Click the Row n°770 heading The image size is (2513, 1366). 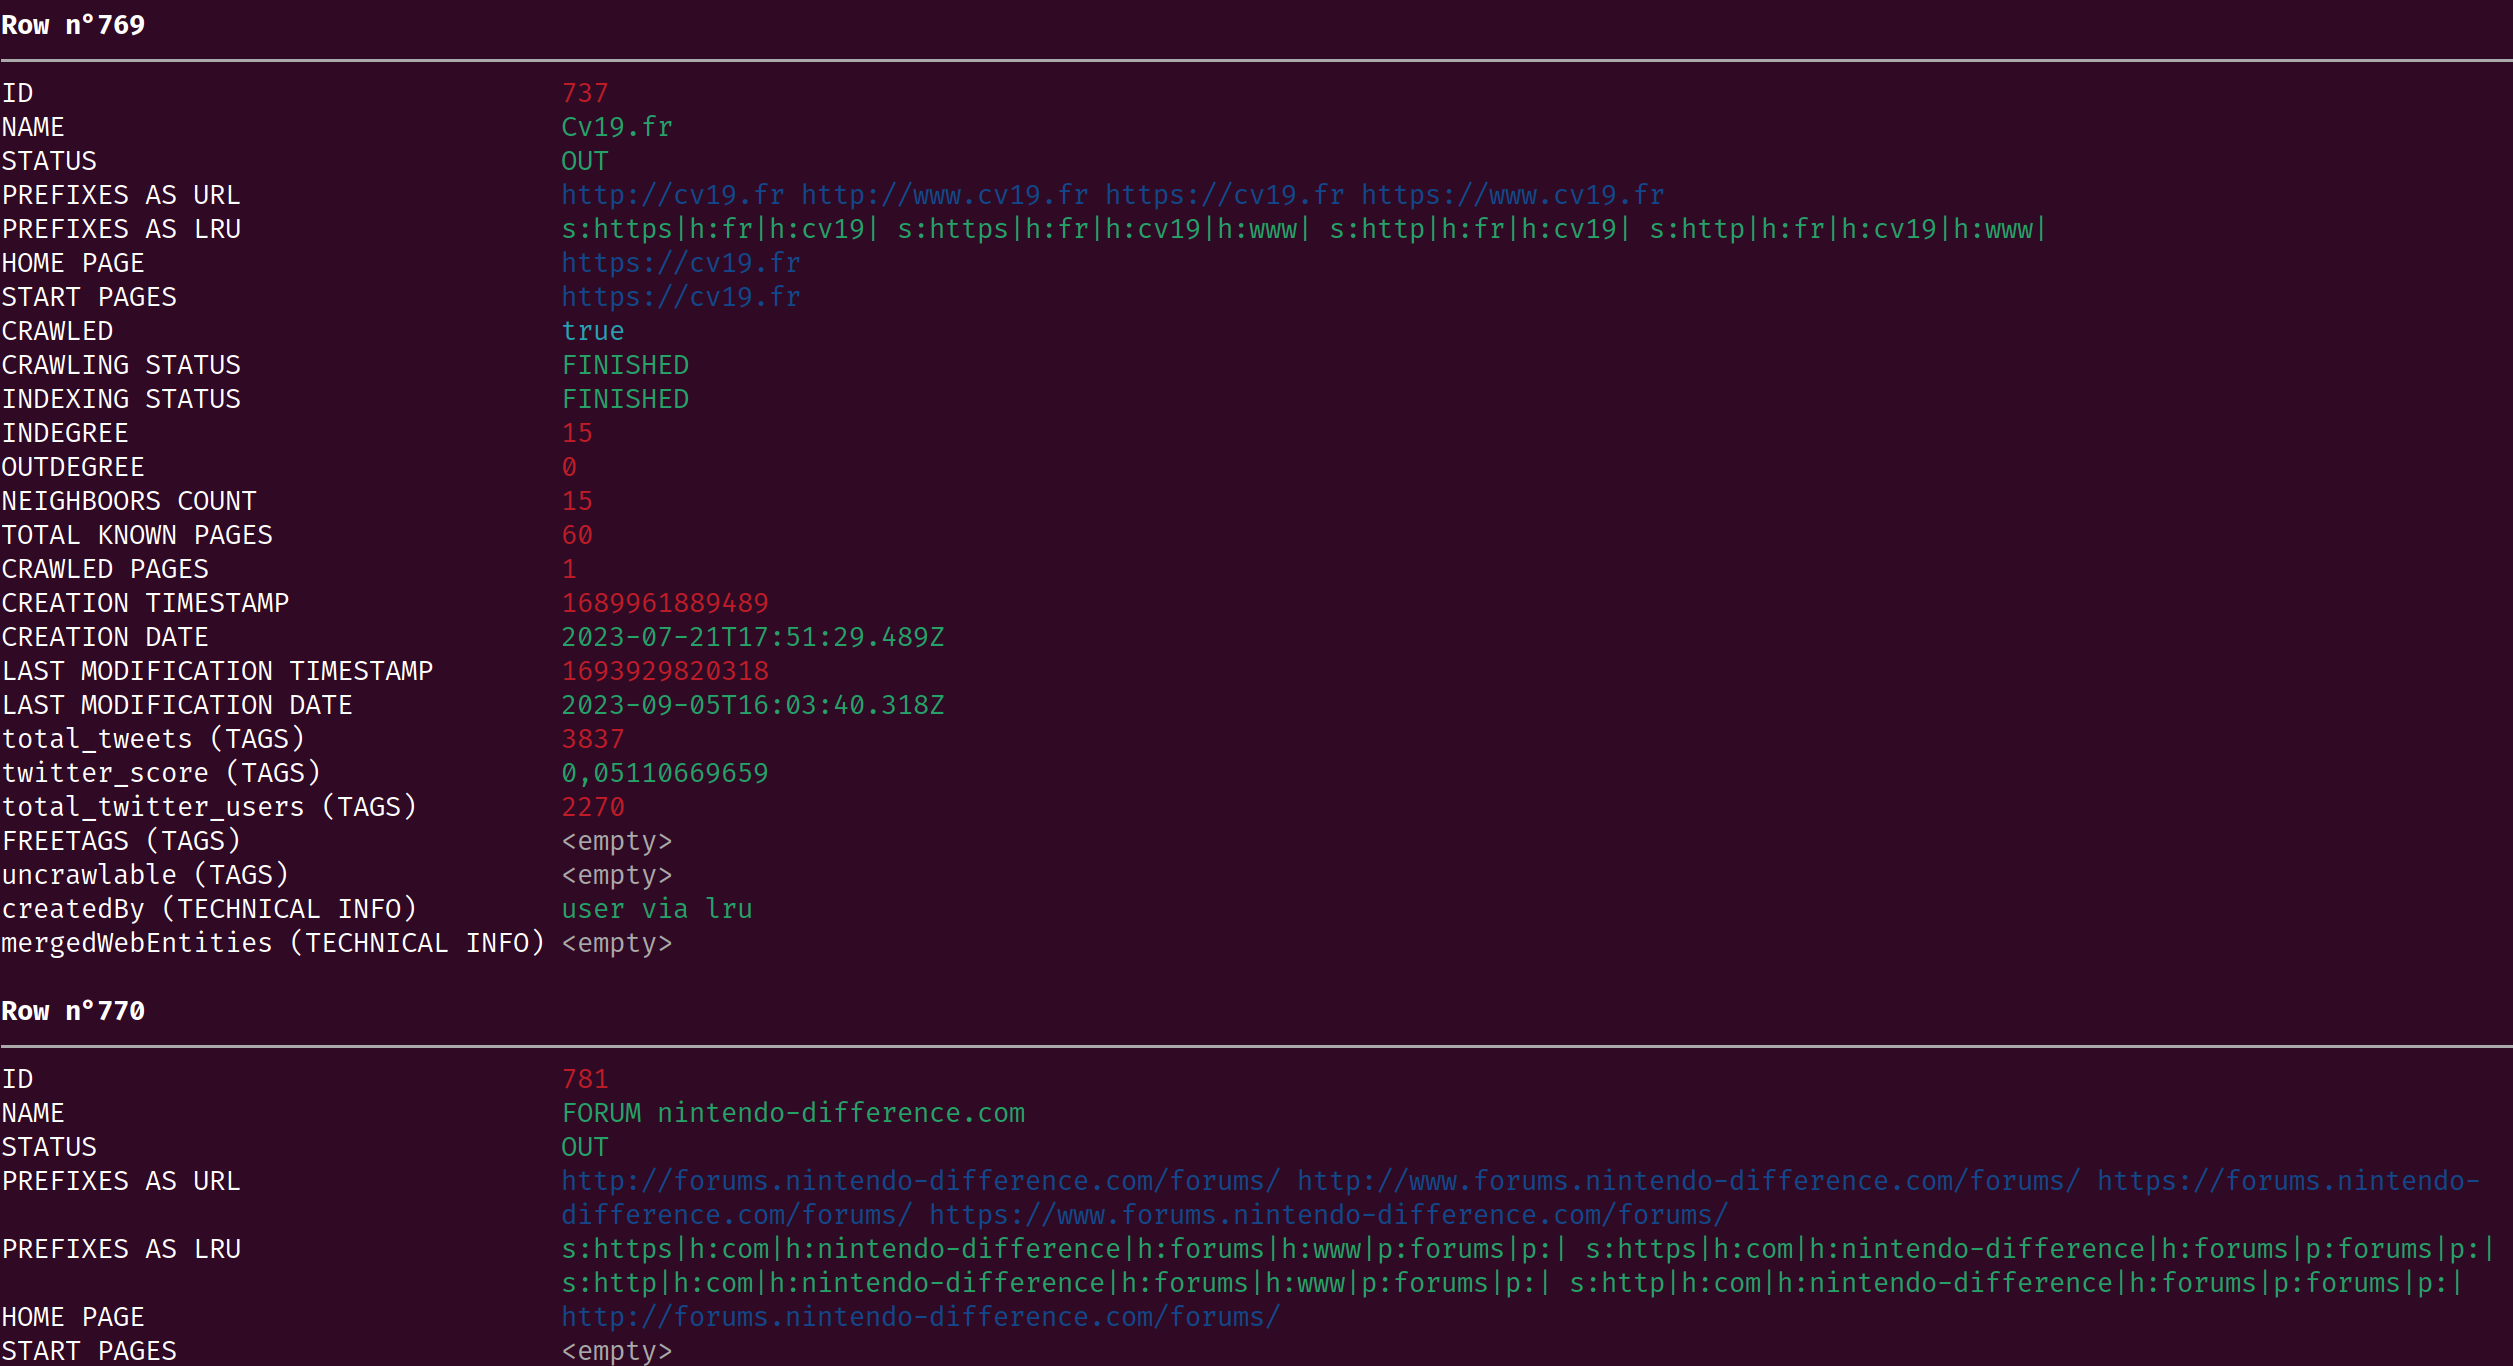coord(73,1011)
